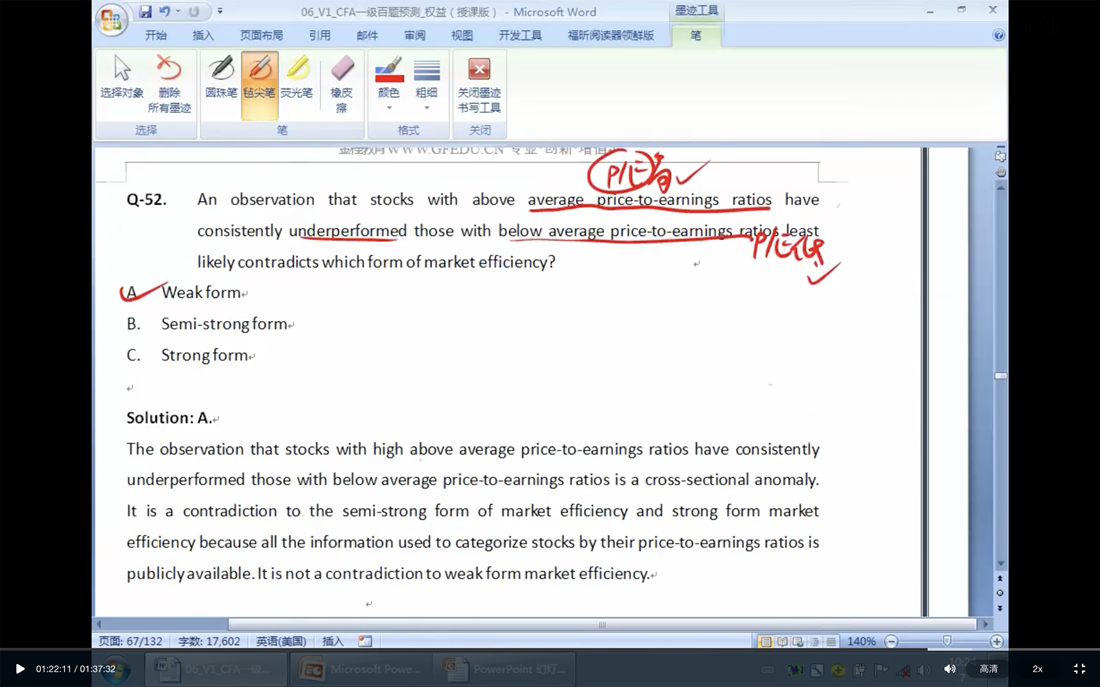
Task: Select the 笔 Pens ribbon tab
Action: pyautogui.click(x=695, y=35)
